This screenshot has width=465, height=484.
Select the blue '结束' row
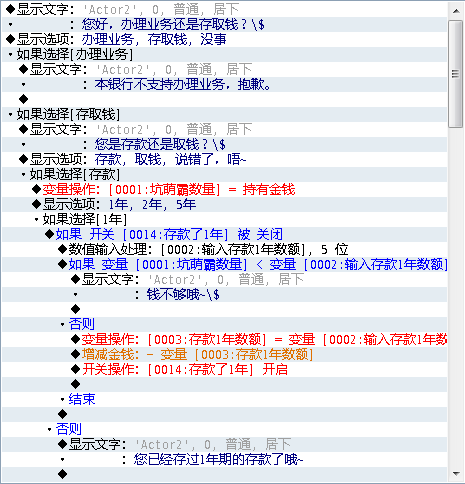pos(224,399)
